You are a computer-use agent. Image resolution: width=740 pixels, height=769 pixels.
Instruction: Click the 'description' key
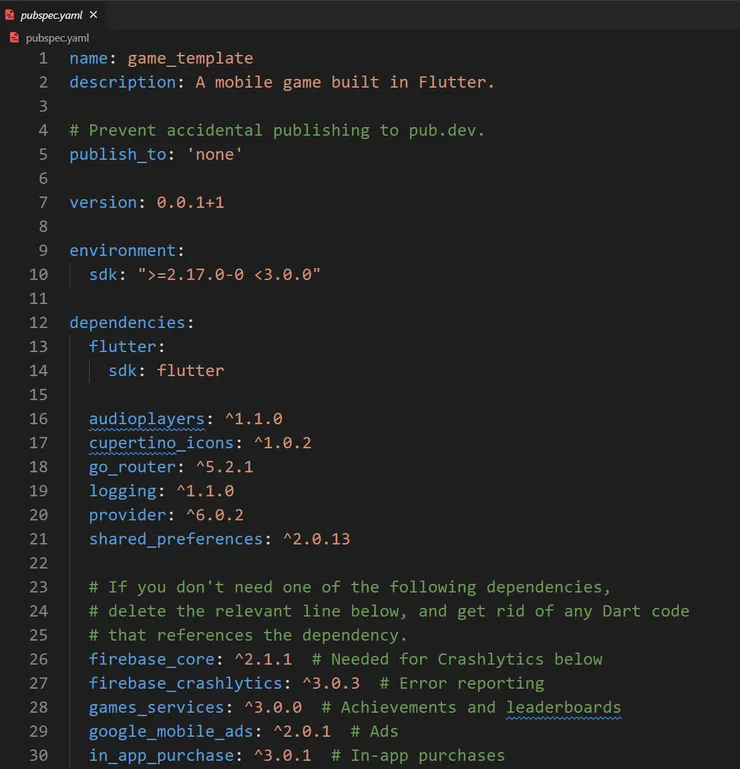[123, 82]
